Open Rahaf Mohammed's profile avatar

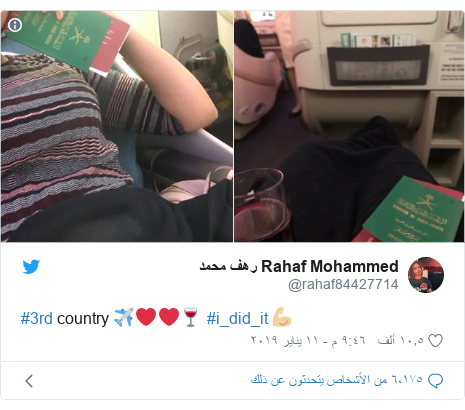[426, 275]
